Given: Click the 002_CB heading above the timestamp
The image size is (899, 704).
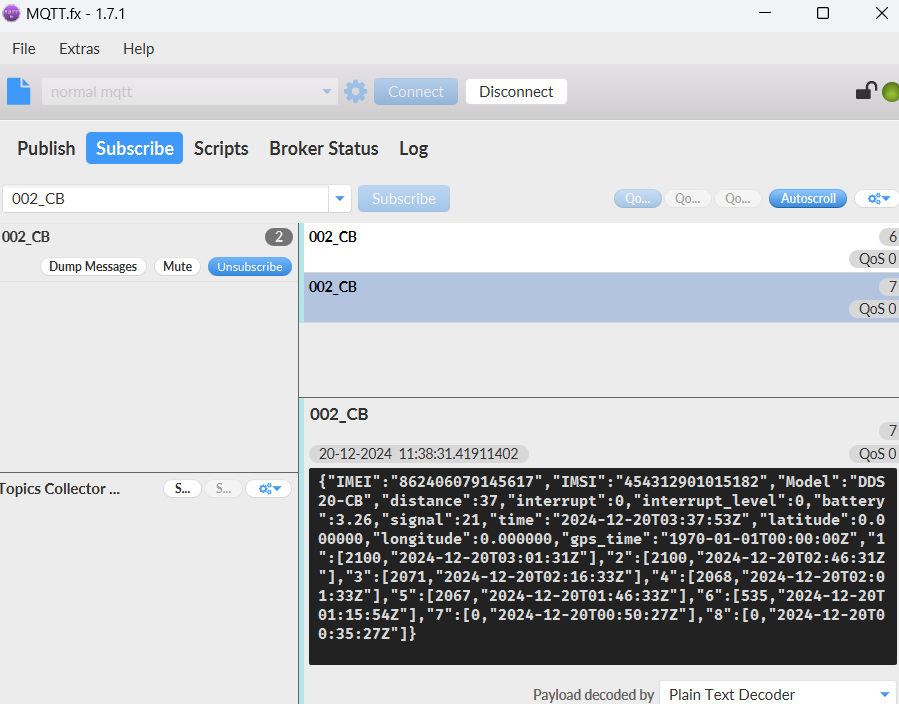Looking at the screenshot, I should [x=339, y=414].
